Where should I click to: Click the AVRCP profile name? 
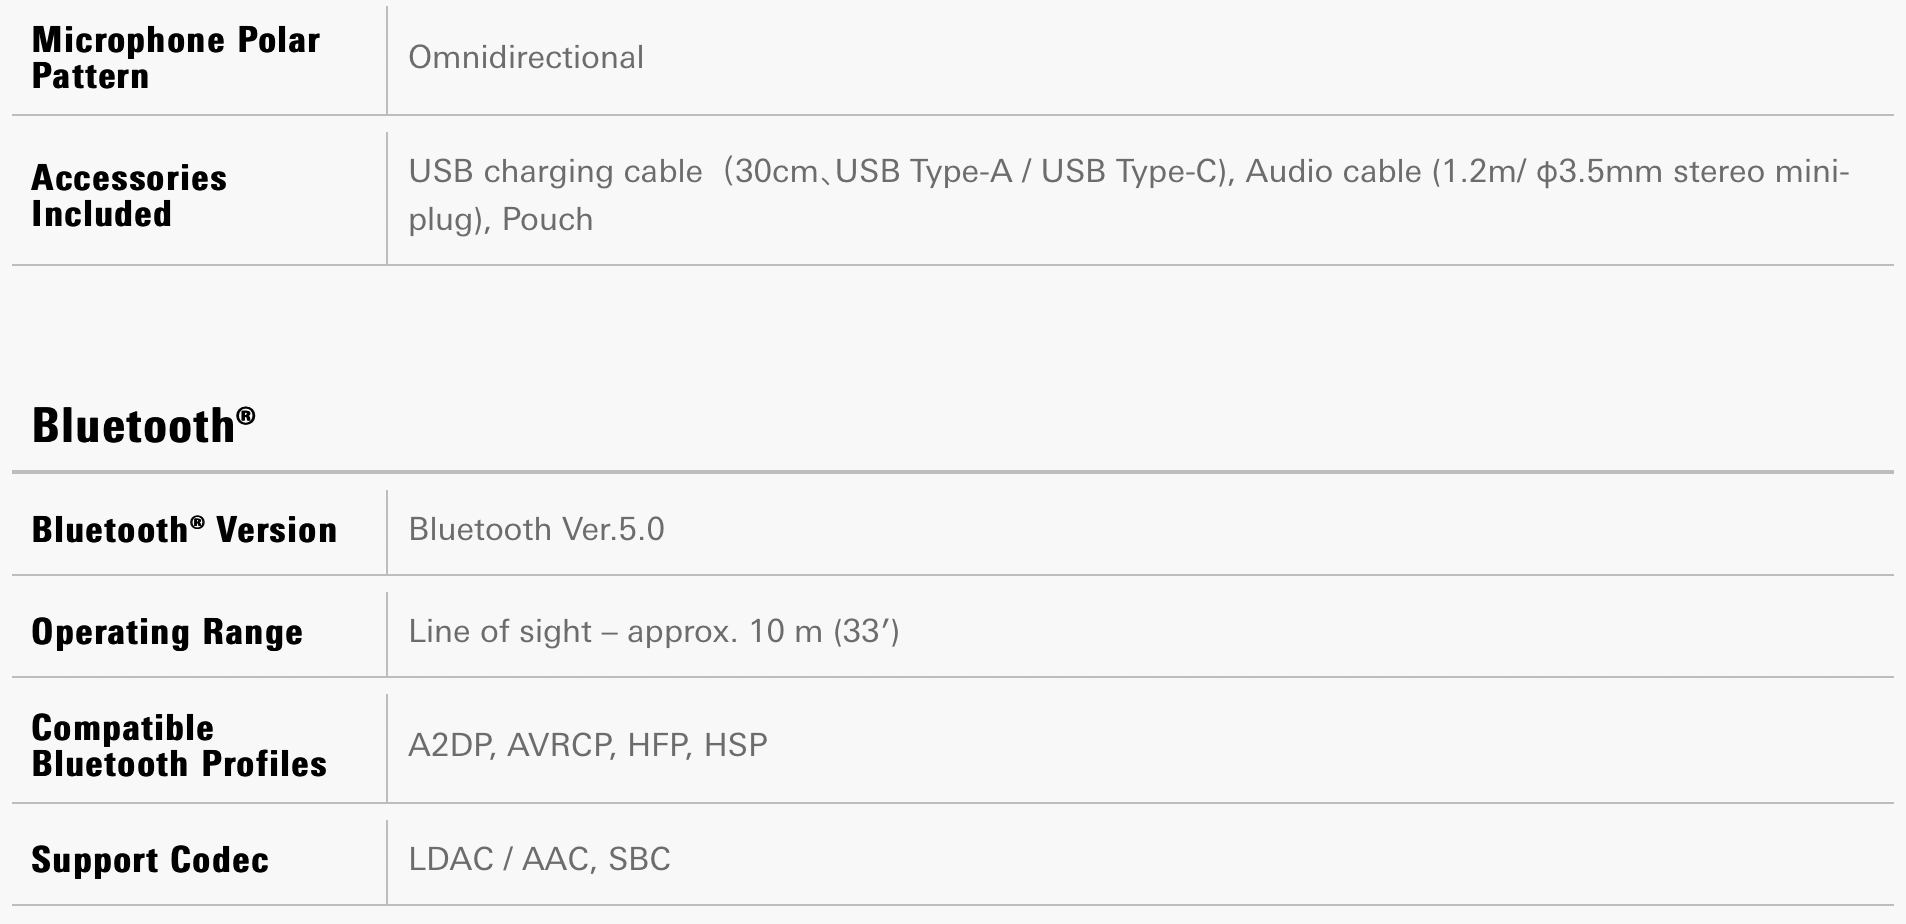(560, 745)
